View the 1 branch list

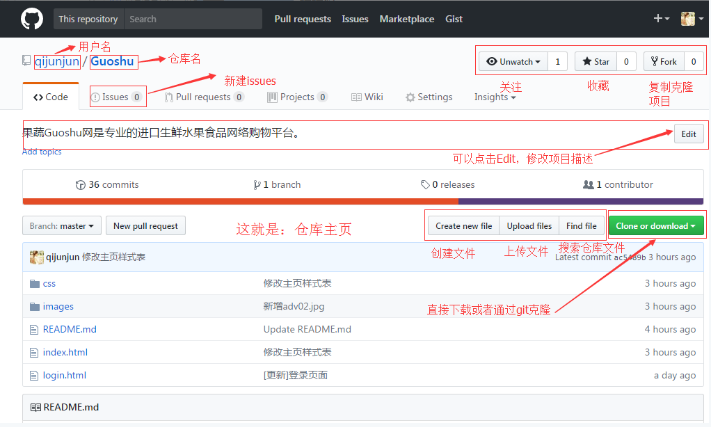tap(277, 184)
